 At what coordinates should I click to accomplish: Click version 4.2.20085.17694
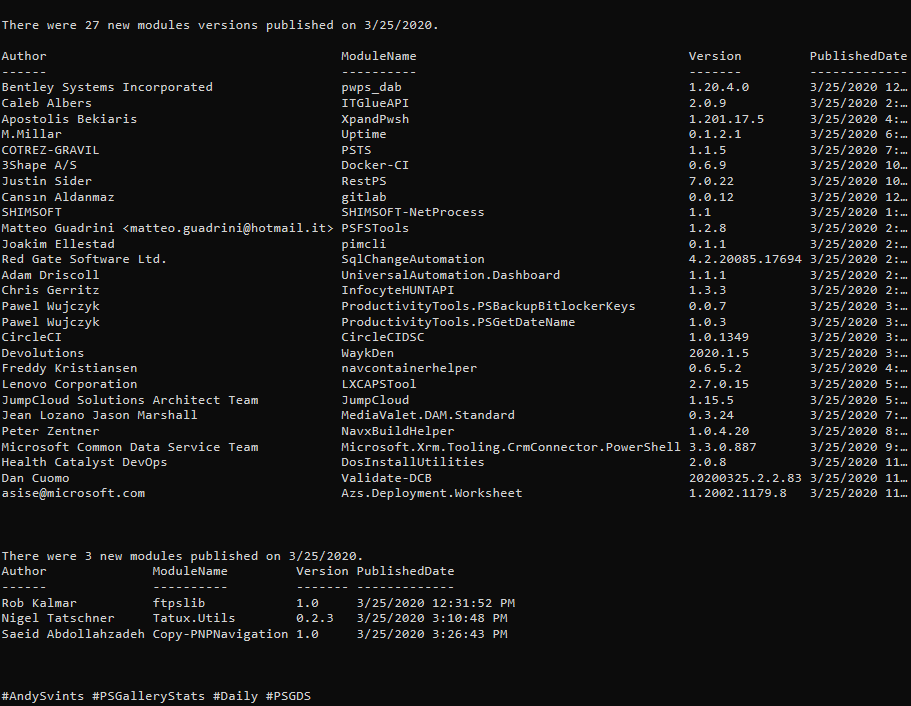click(745, 259)
